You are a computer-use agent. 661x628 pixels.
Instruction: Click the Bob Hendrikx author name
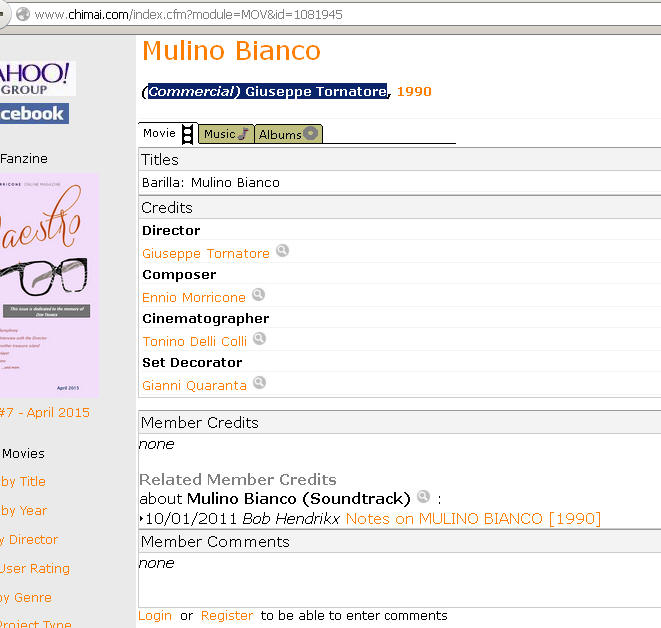[291, 518]
